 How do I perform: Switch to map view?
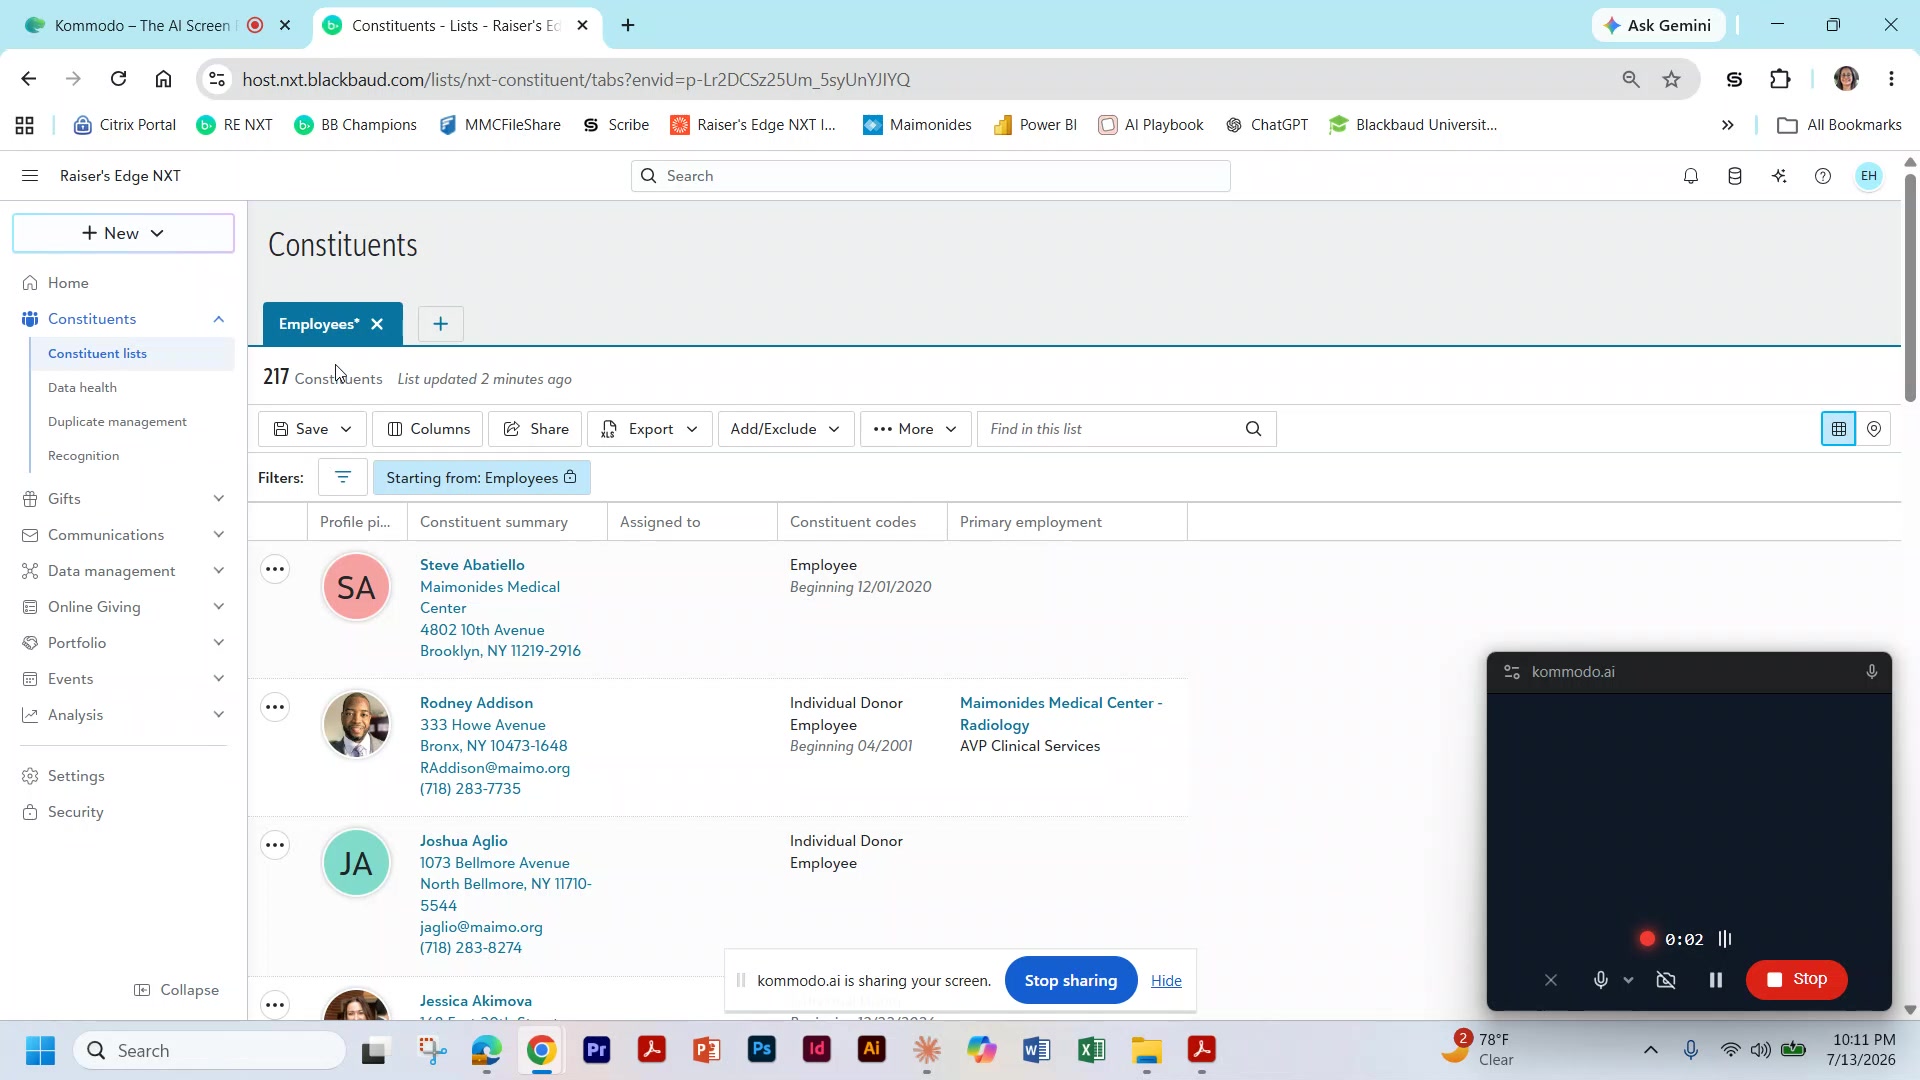[x=1874, y=429]
